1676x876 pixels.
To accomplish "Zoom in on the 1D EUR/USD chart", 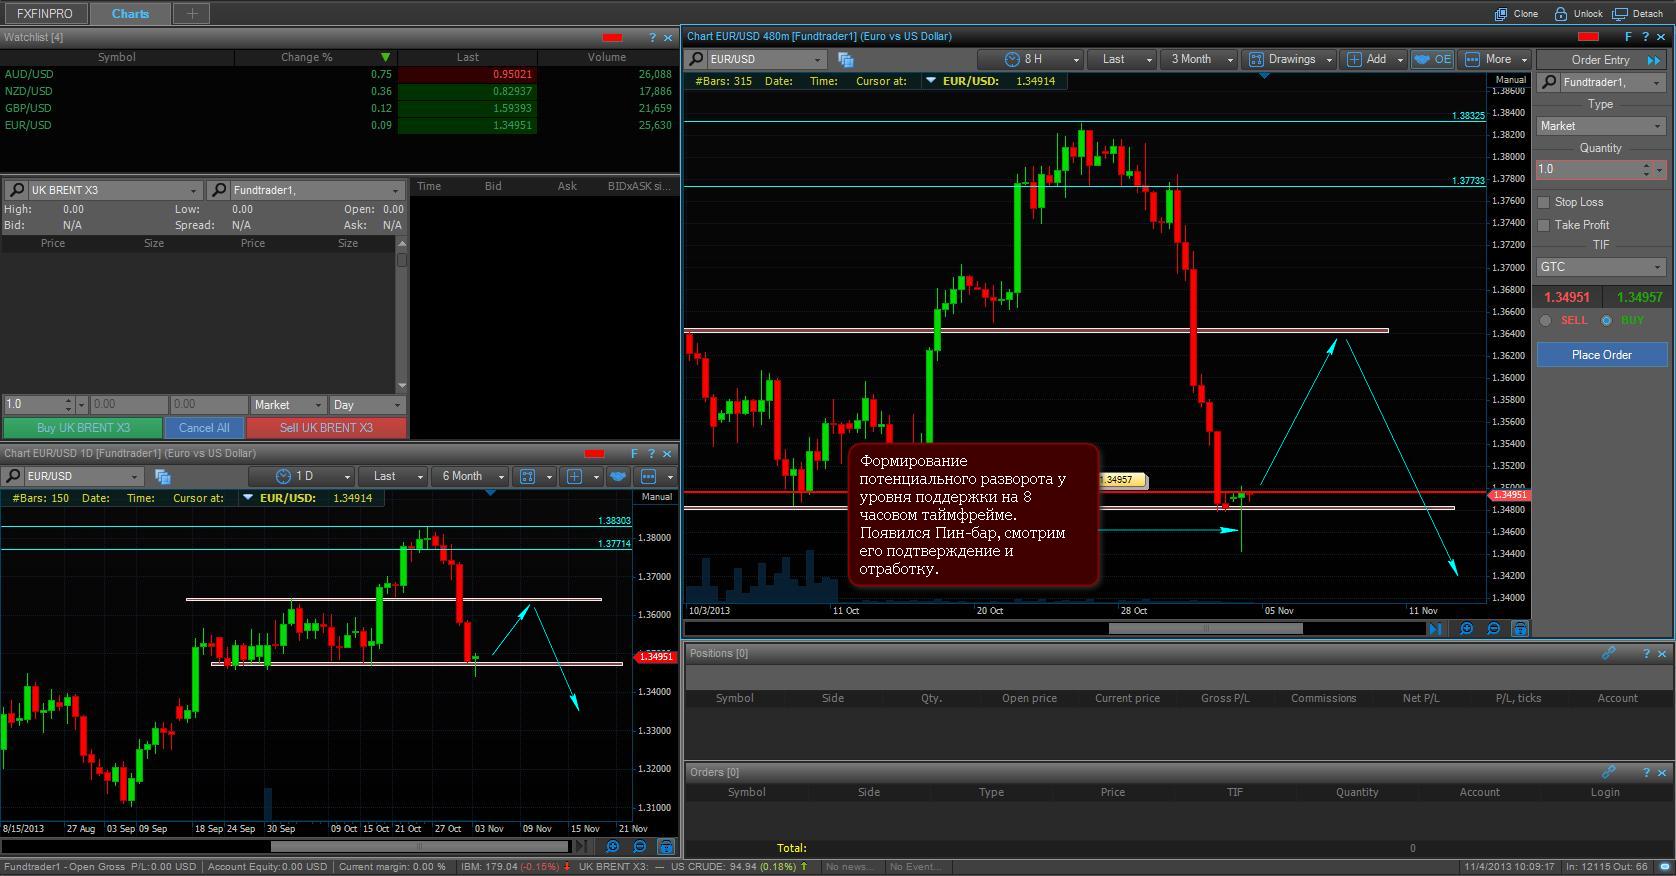I will (613, 847).
